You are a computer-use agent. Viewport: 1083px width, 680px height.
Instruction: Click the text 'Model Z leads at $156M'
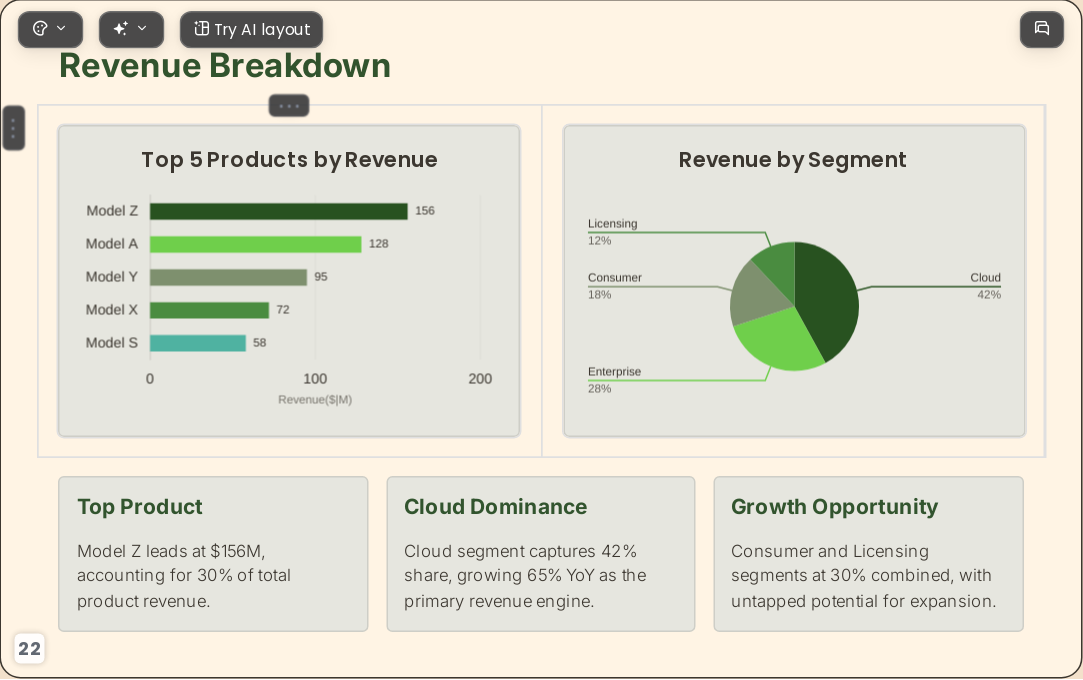click(171, 551)
